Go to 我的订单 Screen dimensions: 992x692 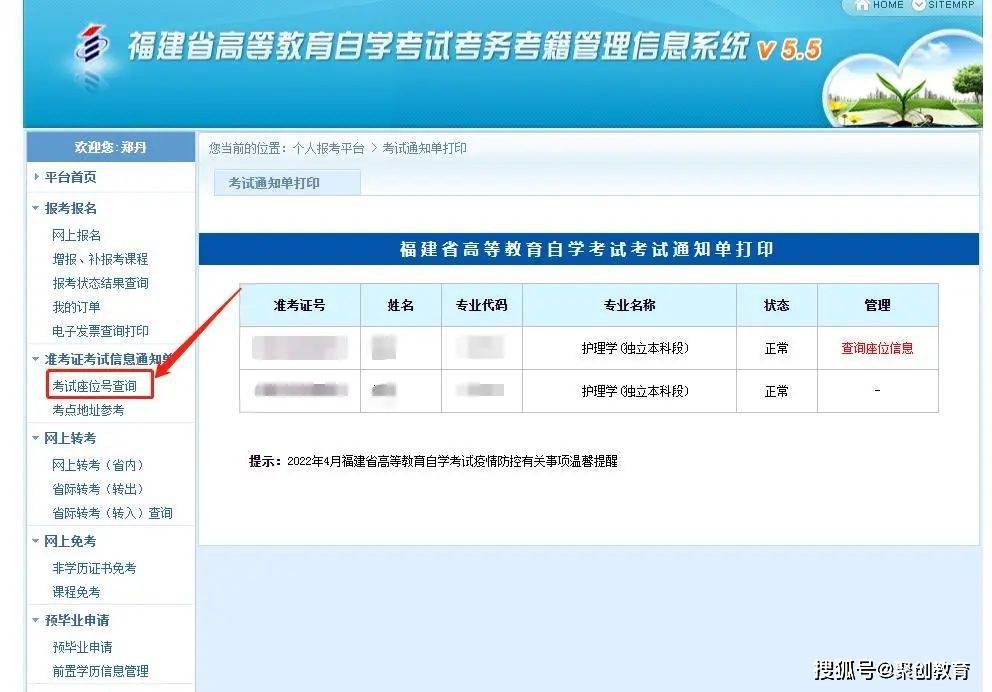[x=76, y=307]
